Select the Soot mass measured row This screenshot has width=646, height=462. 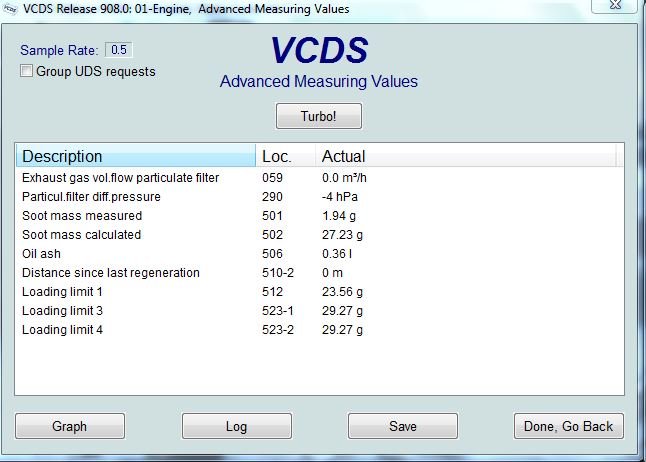319,216
